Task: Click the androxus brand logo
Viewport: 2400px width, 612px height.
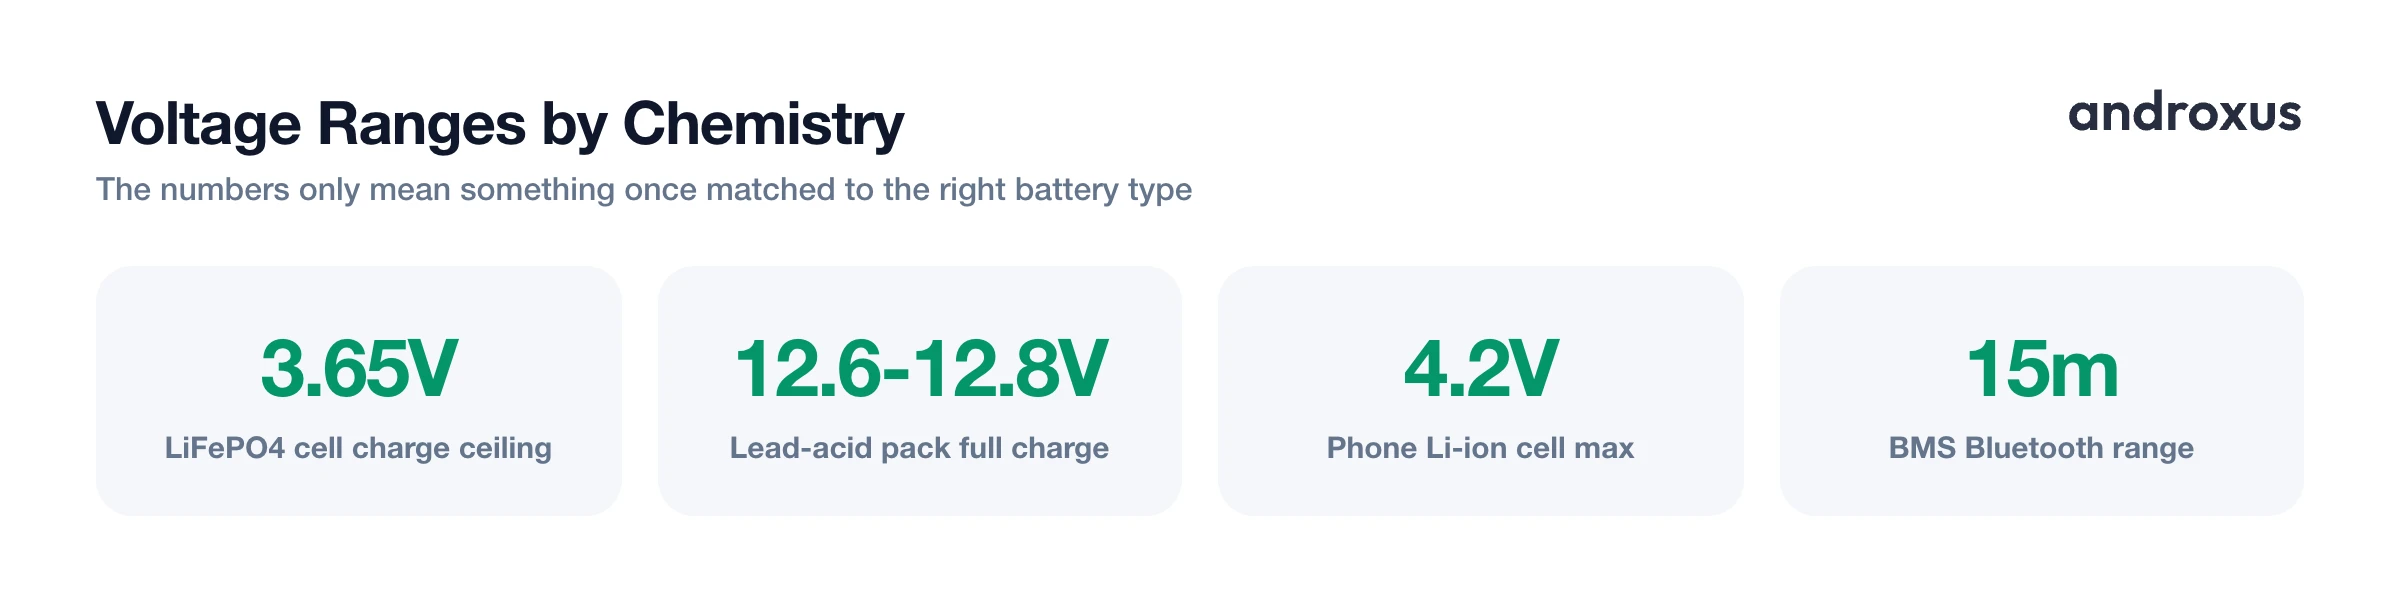Action: tap(2185, 113)
